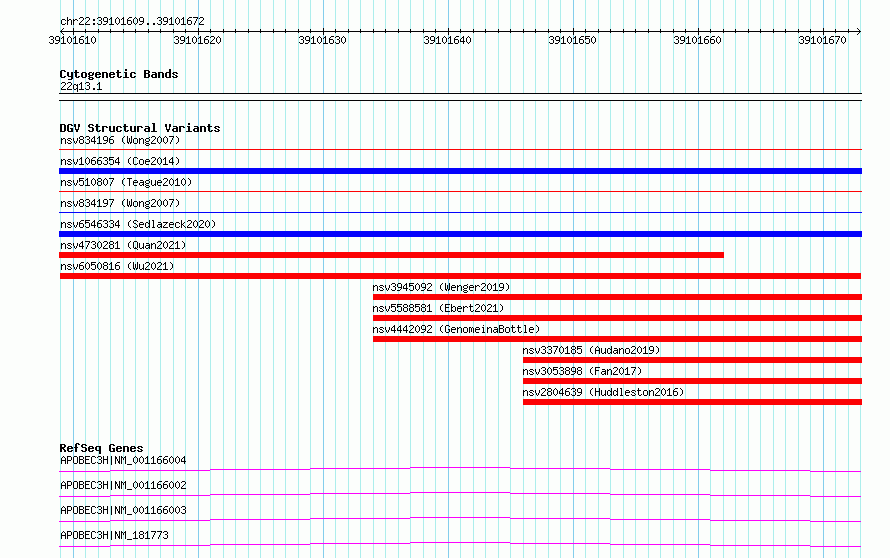The height and width of the screenshot is (558, 890).
Task: Click the 39101610 ruler position label
Action: [73, 40]
